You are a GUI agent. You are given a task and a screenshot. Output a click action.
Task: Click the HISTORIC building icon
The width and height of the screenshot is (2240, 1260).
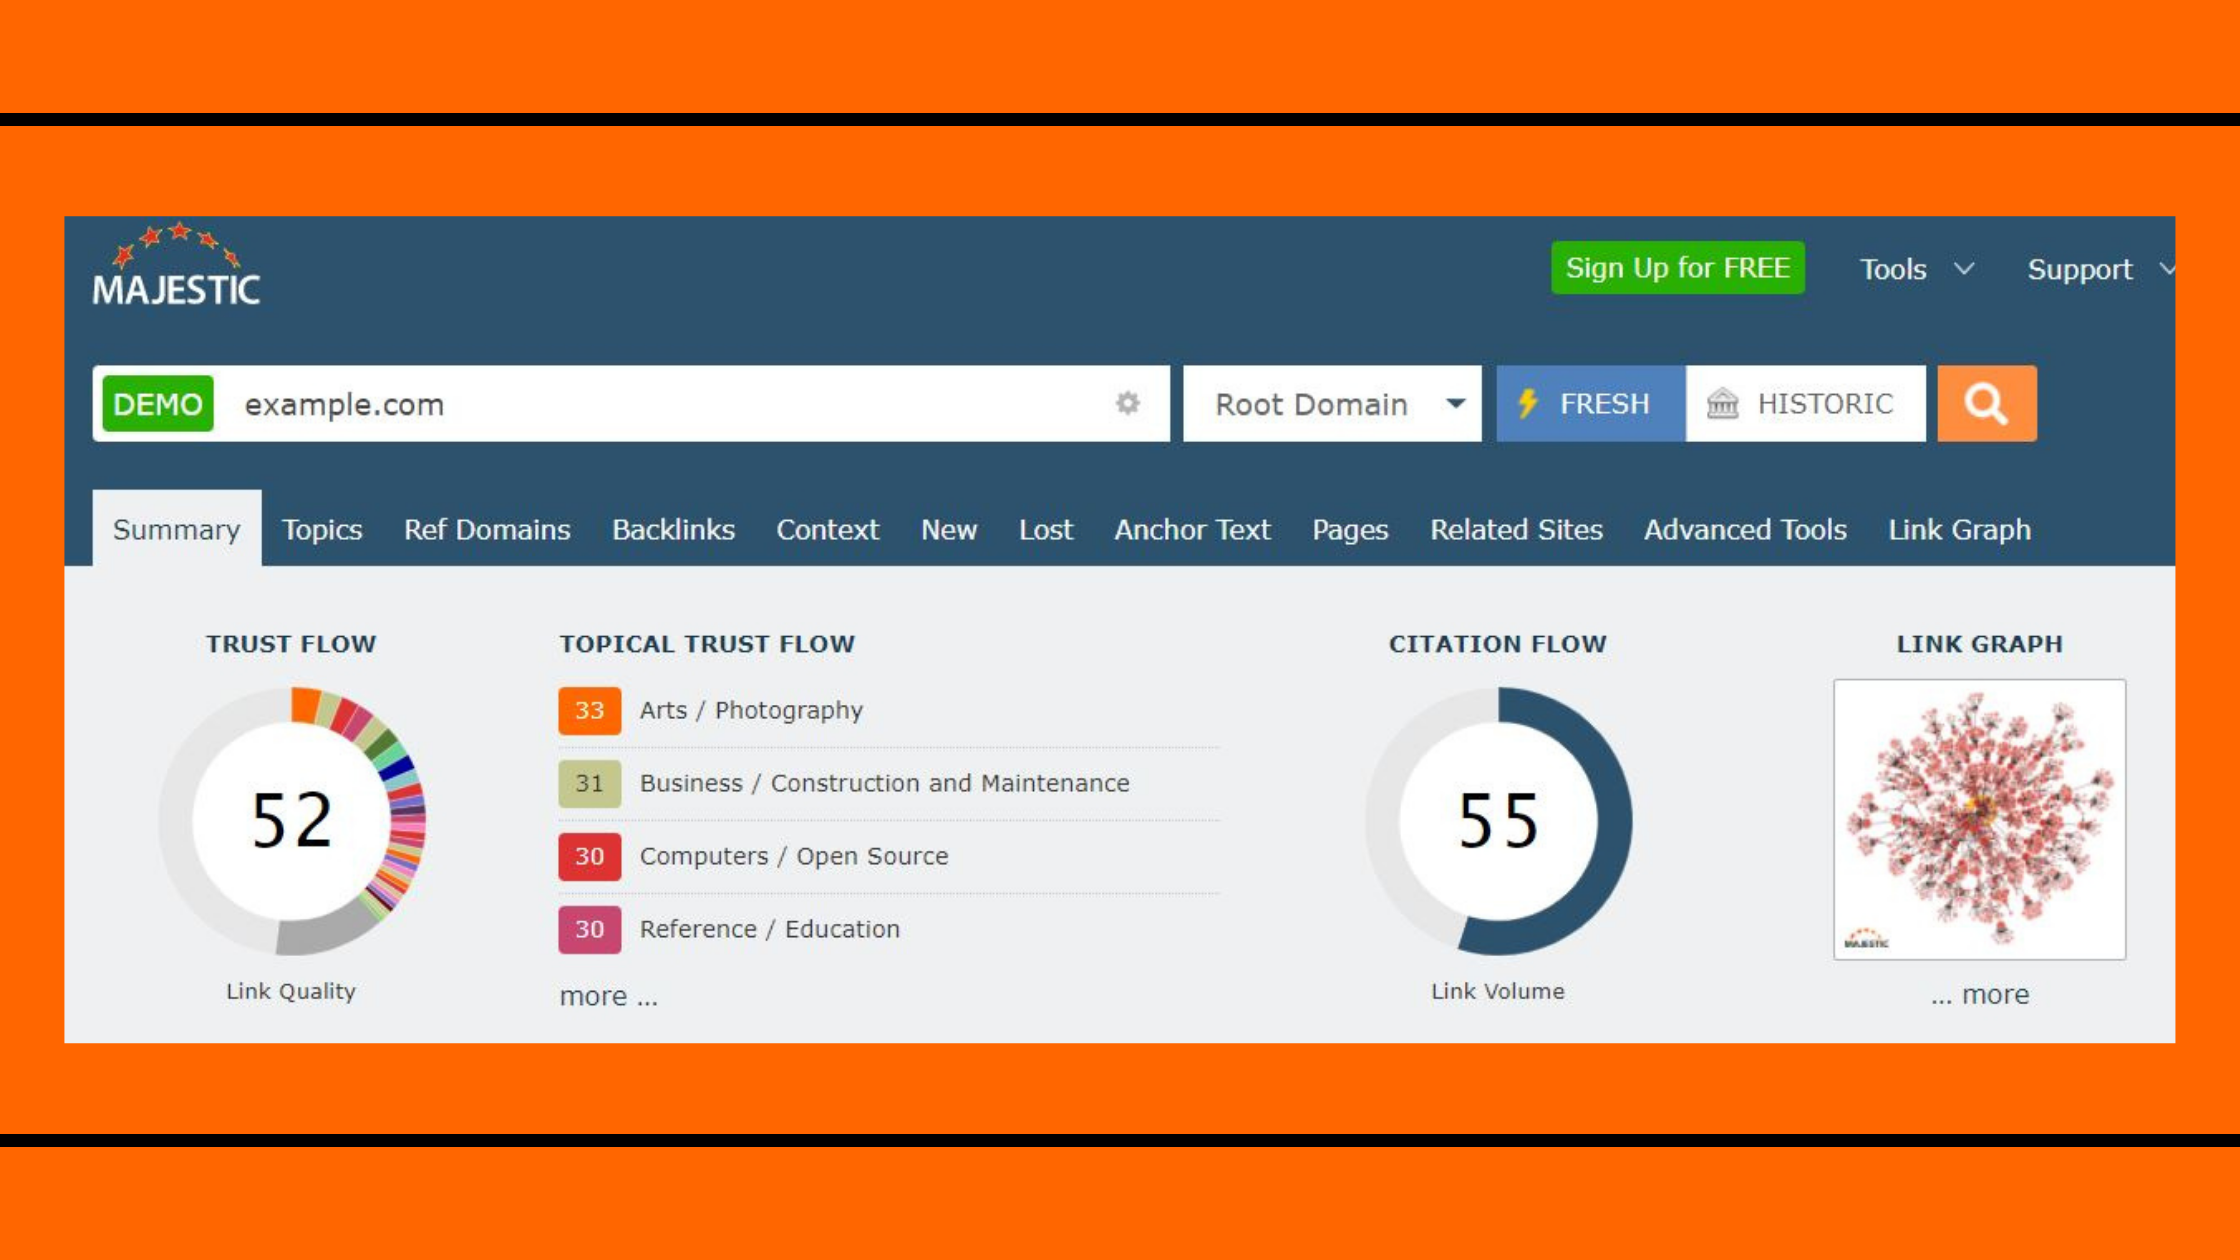[x=1722, y=403]
